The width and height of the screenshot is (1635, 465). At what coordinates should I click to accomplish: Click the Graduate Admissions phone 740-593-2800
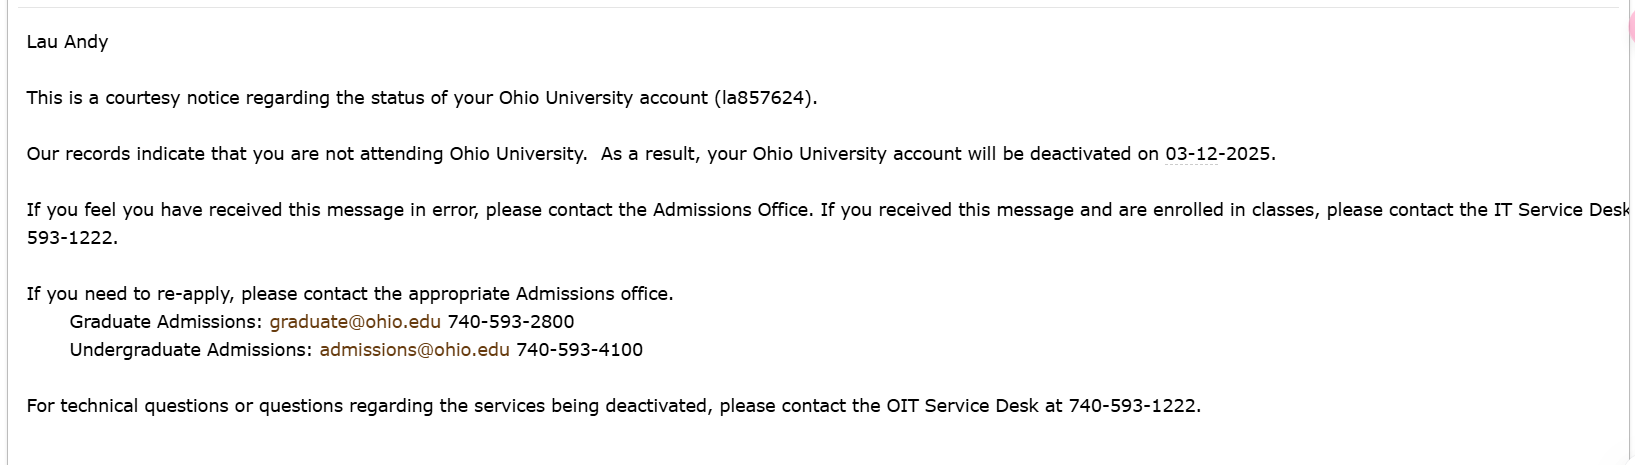click(x=511, y=322)
